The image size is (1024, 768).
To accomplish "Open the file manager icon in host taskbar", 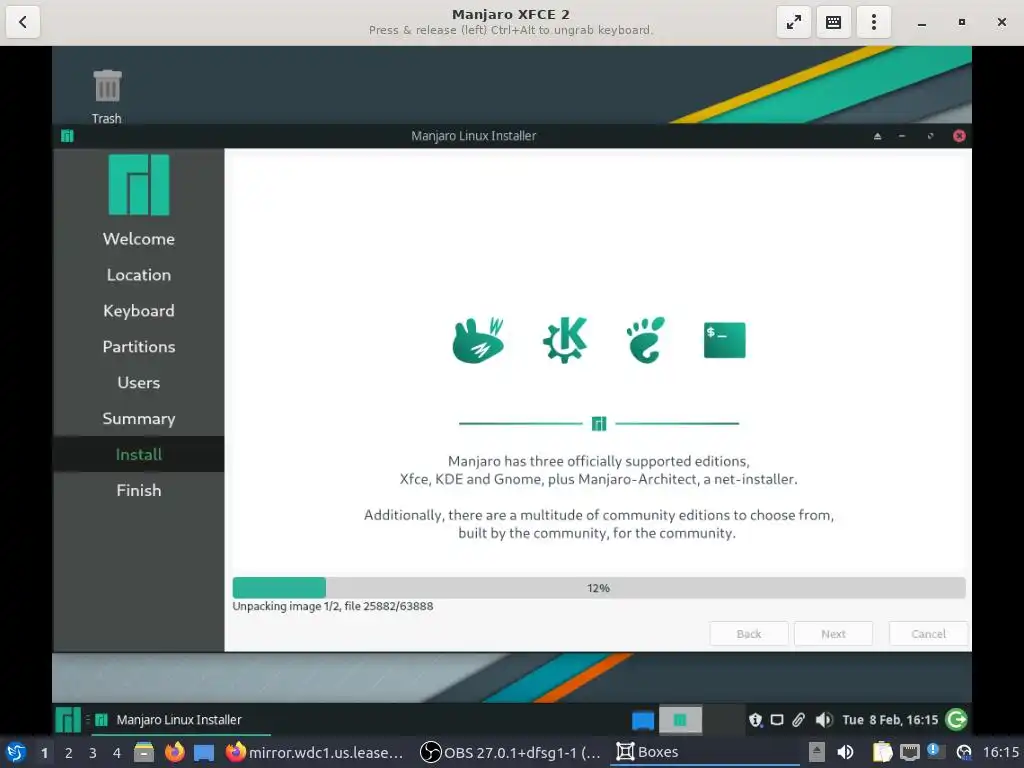I will (x=144, y=752).
